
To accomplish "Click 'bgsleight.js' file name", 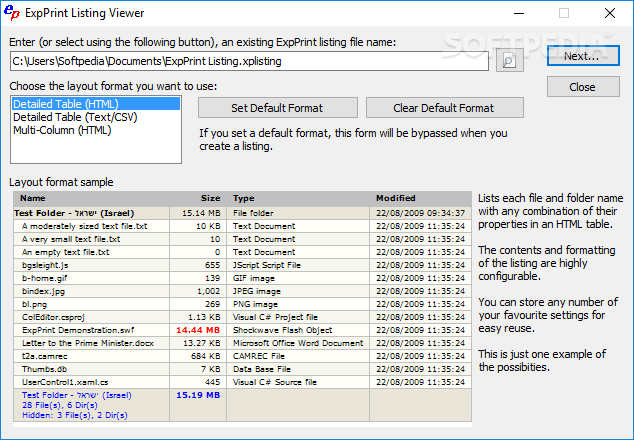I will (x=45, y=265).
